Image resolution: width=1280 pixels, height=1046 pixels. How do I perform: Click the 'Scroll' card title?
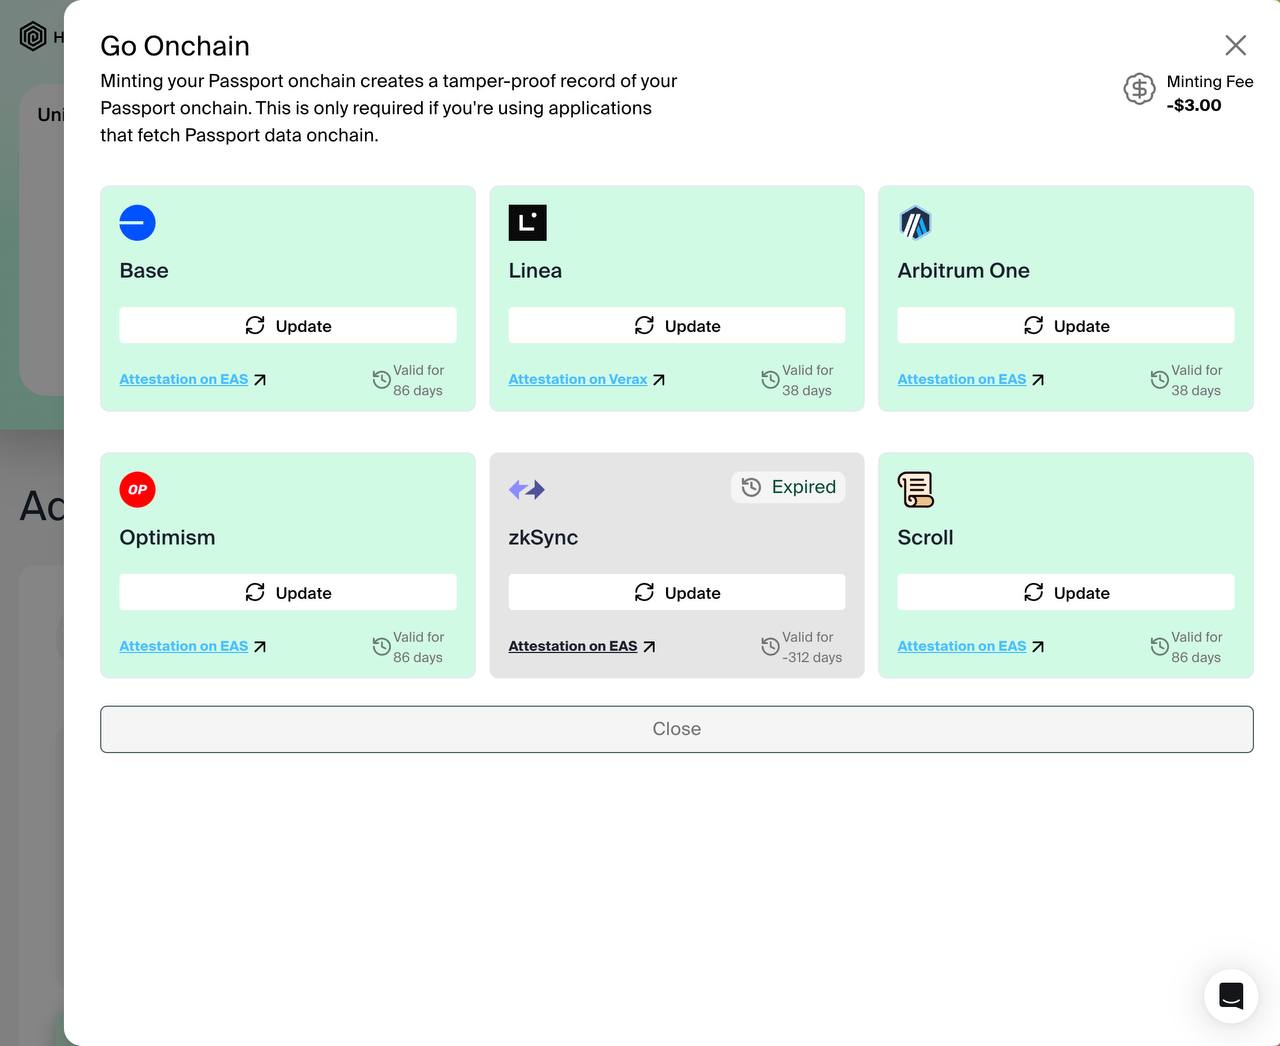point(925,537)
